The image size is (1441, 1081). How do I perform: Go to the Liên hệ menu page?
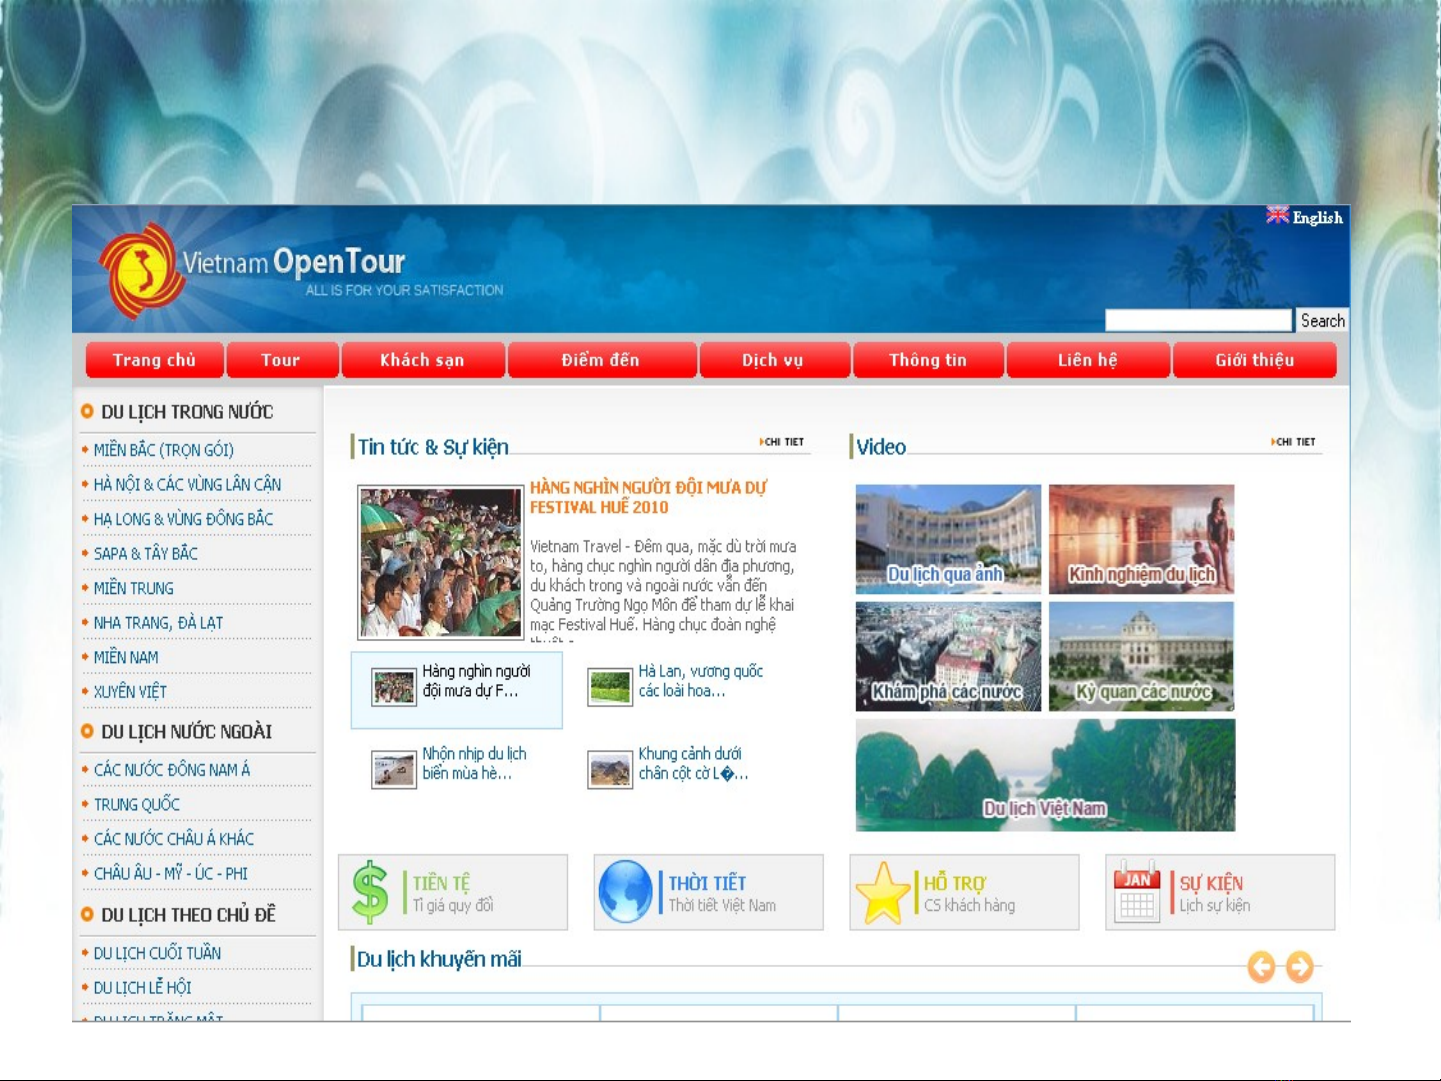tap(1087, 360)
